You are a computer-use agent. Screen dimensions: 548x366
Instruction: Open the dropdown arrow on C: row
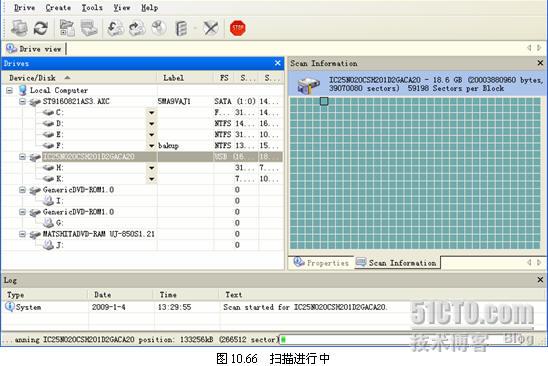click(x=151, y=113)
